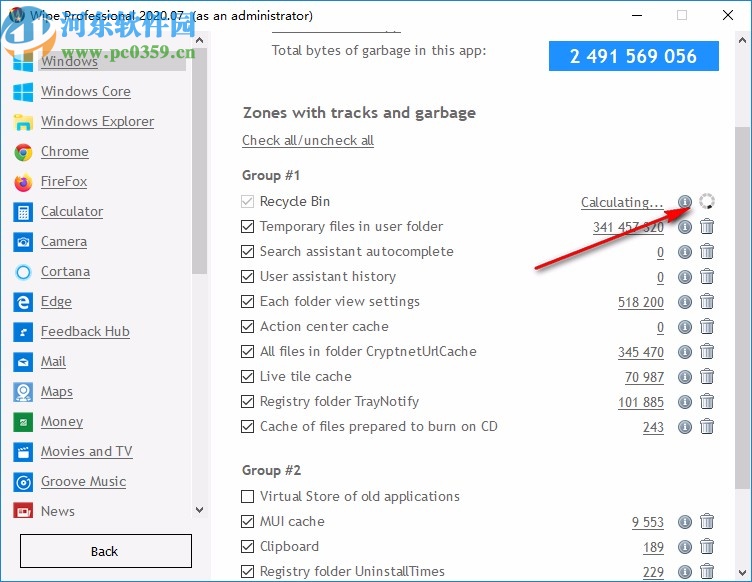Click the Windows Explorer folder icon

(x=23, y=122)
